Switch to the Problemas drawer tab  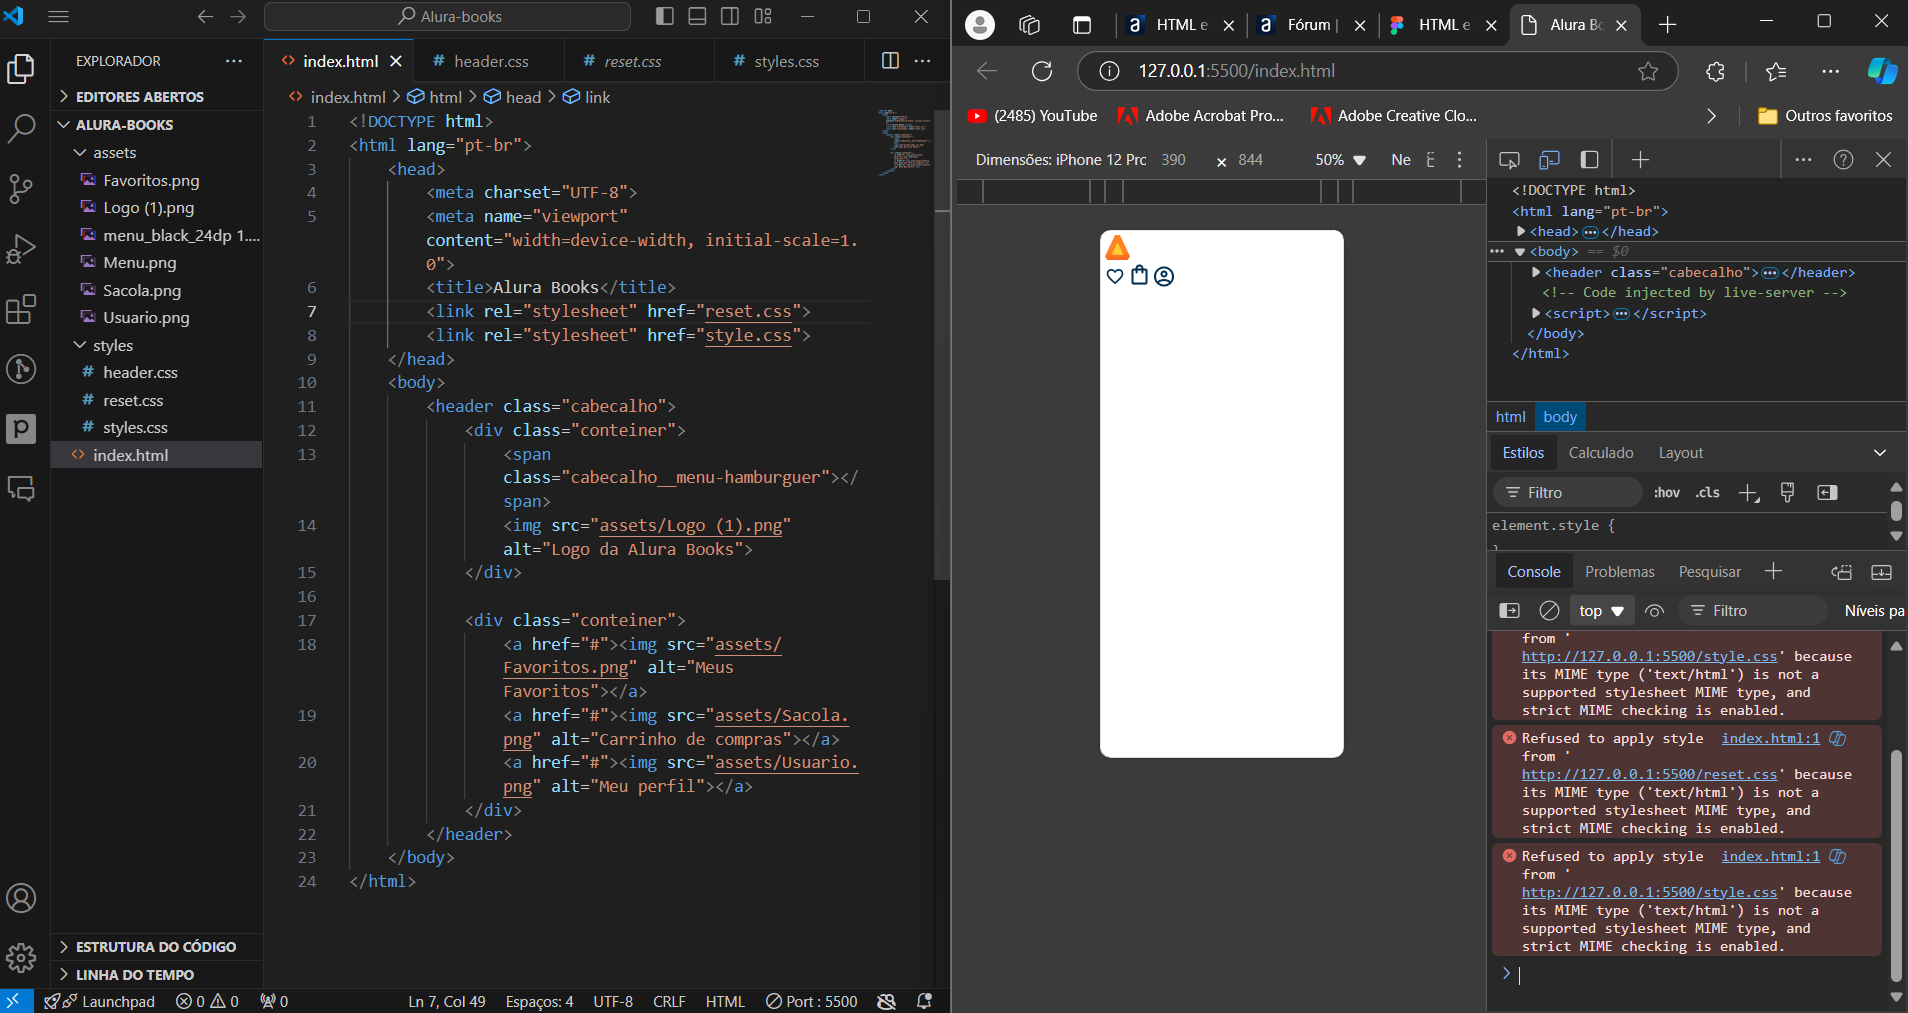pos(1619,572)
